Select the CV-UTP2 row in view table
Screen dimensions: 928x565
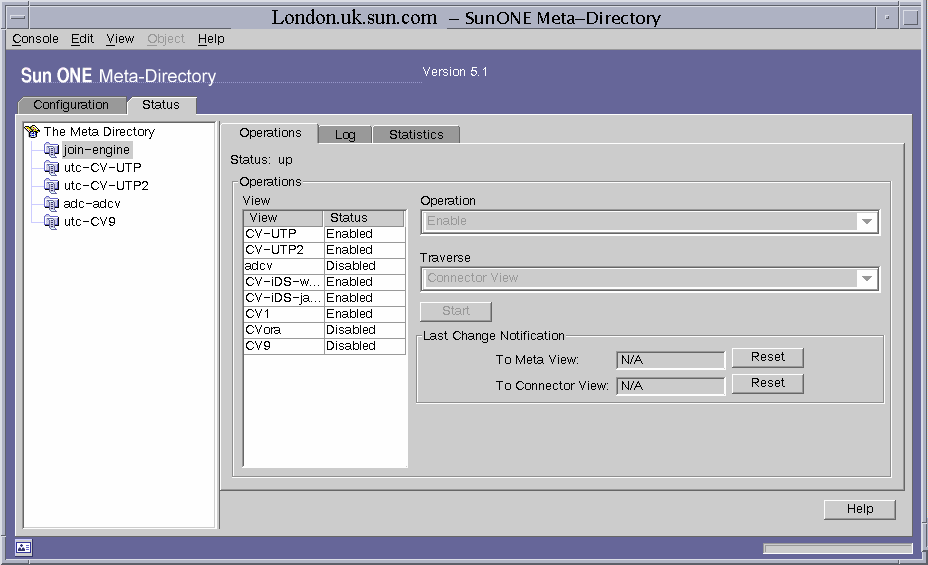pyautogui.click(x=324, y=250)
